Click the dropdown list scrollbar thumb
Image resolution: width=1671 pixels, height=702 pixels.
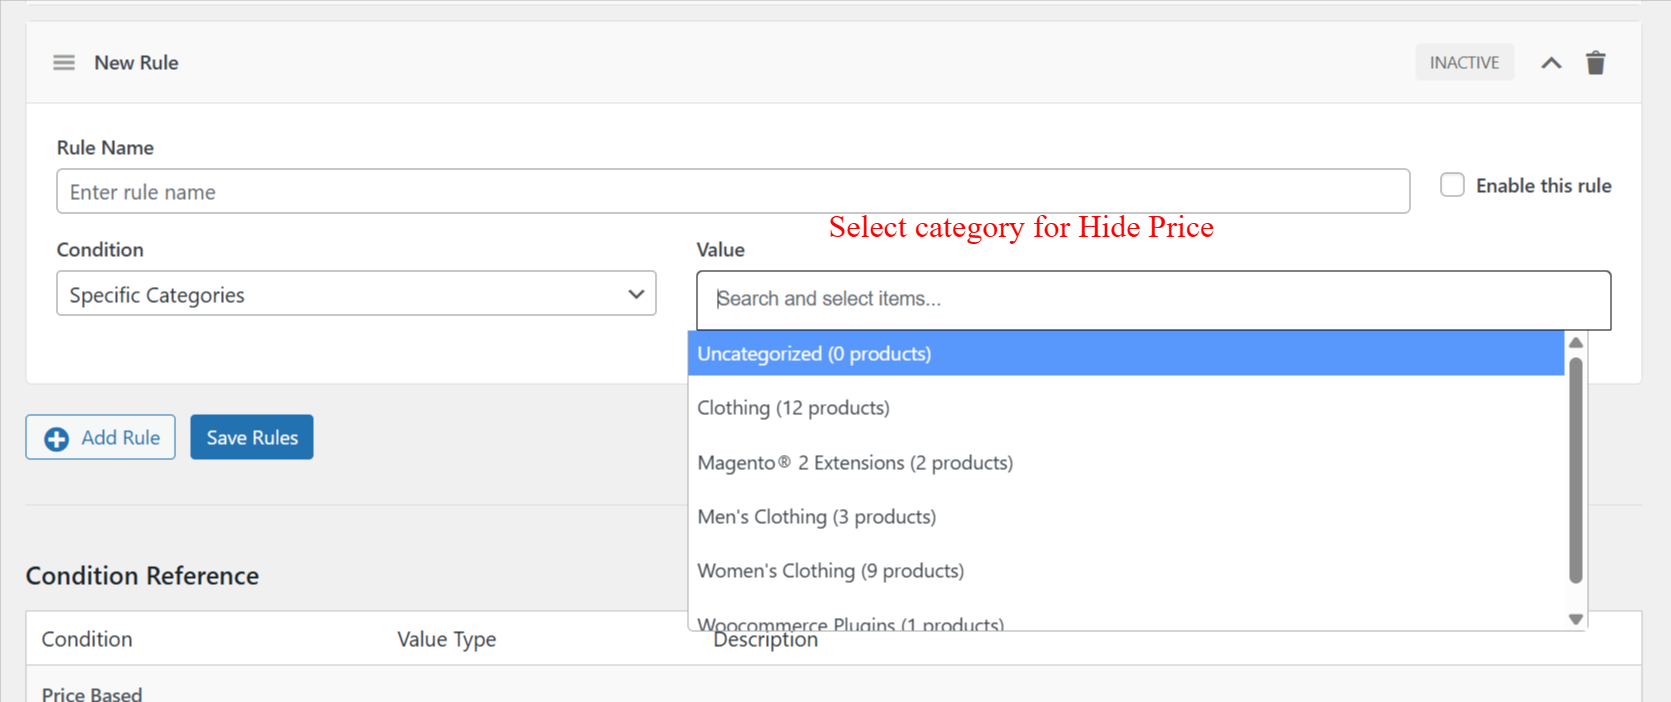(x=1576, y=470)
